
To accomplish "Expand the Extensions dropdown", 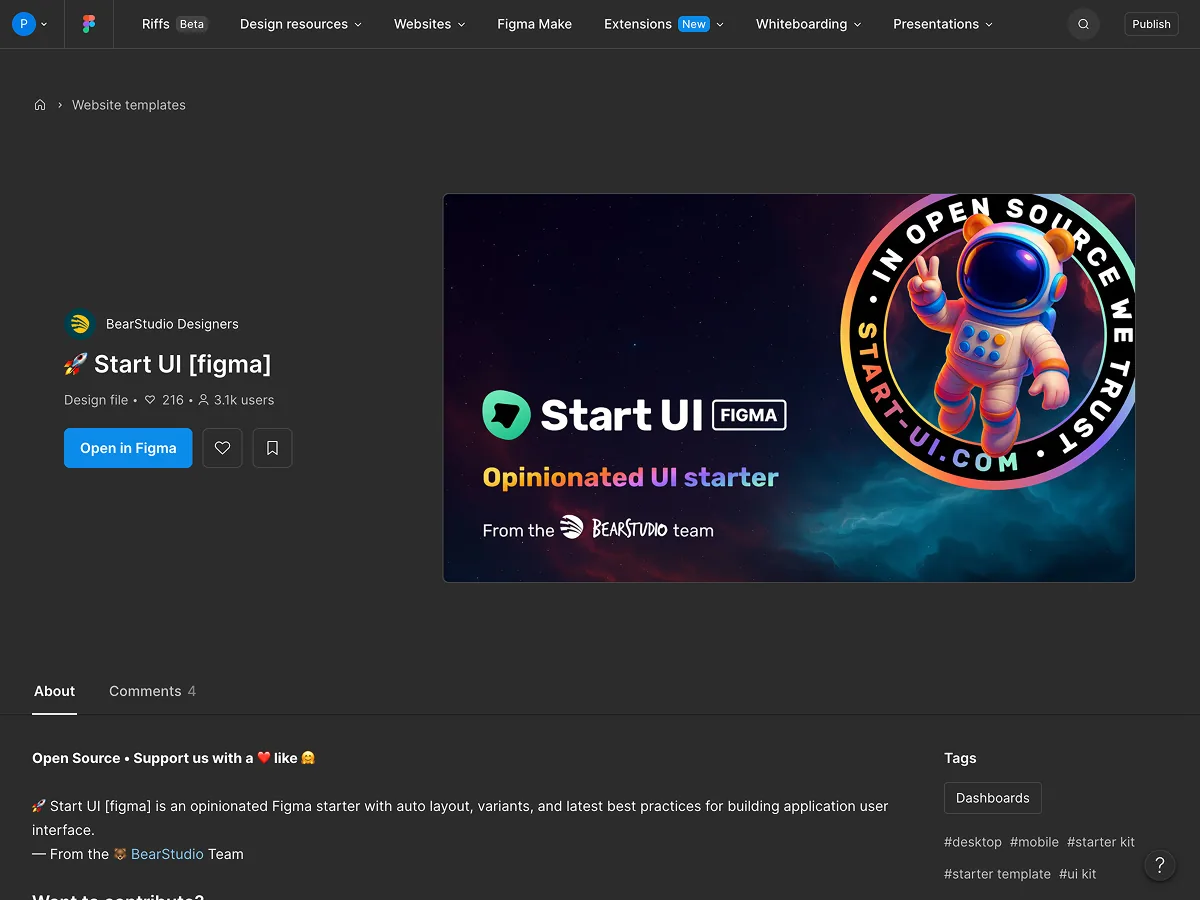I will coord(664,24).
